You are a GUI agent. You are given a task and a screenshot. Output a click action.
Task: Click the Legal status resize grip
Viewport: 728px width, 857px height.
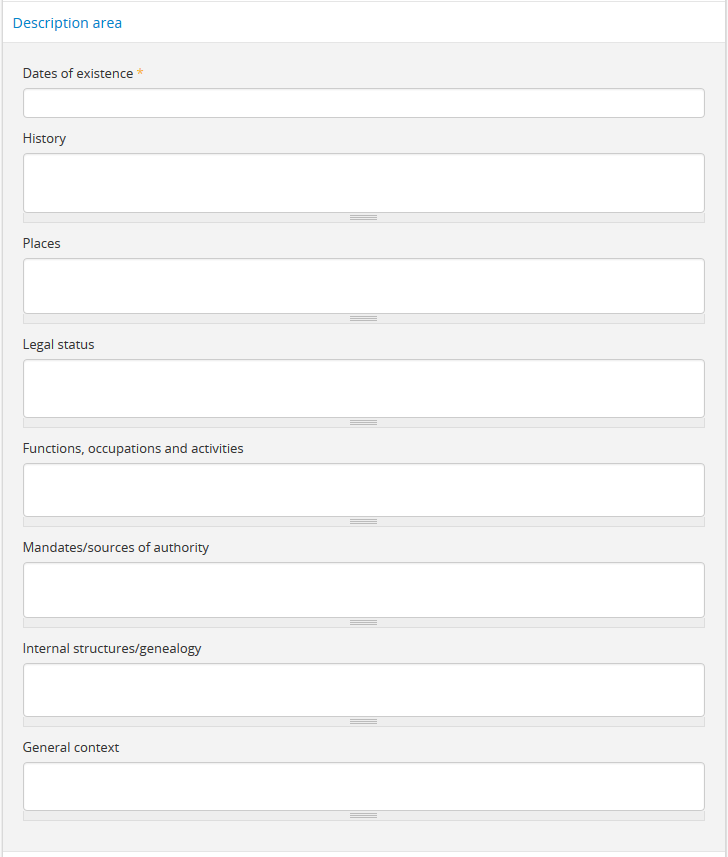click(363, 422)
